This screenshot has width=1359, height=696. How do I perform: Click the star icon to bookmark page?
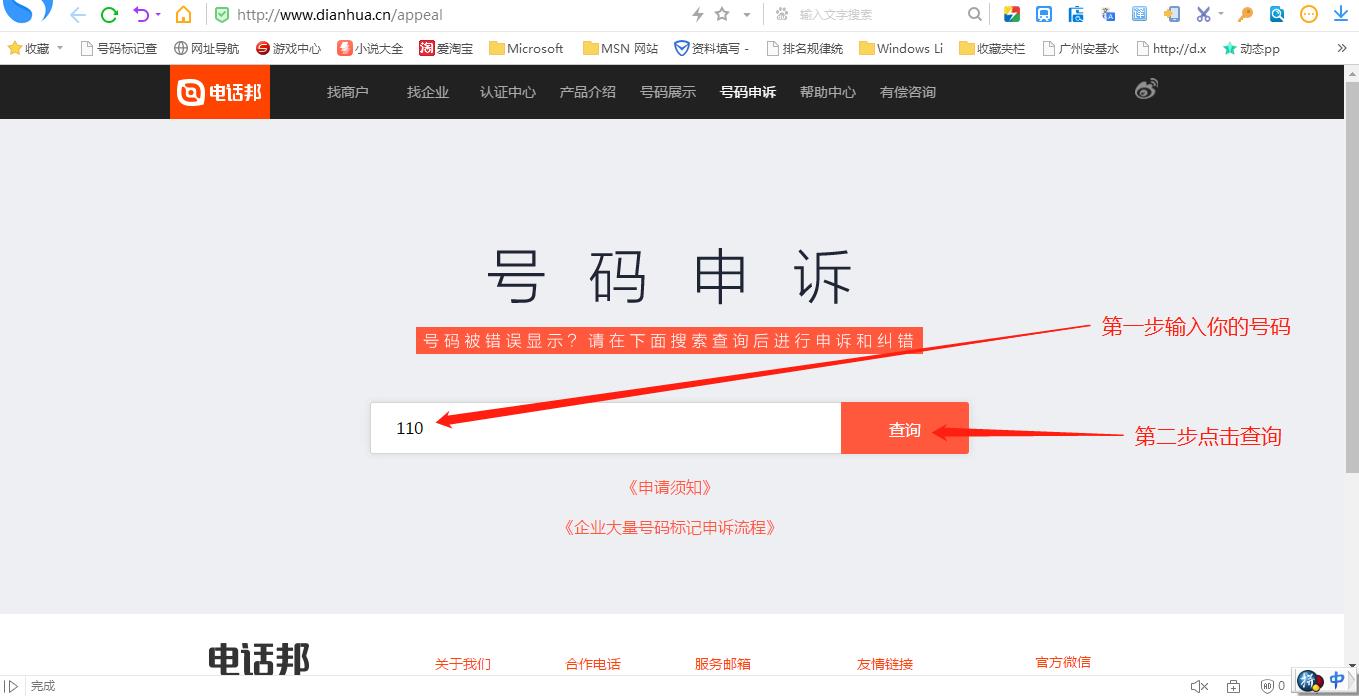click(x=722, y=14)
